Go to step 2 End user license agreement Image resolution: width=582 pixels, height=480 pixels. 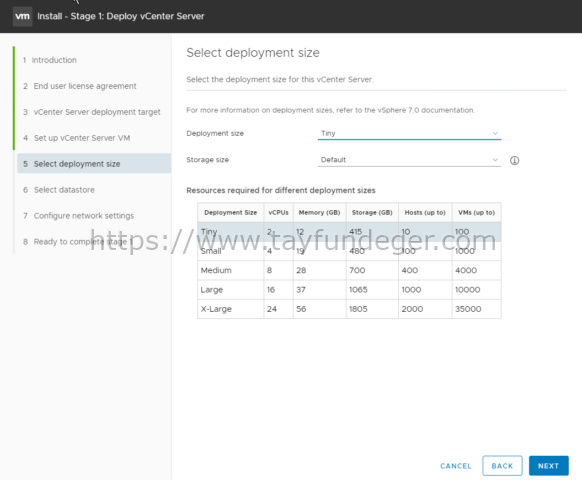79,86
